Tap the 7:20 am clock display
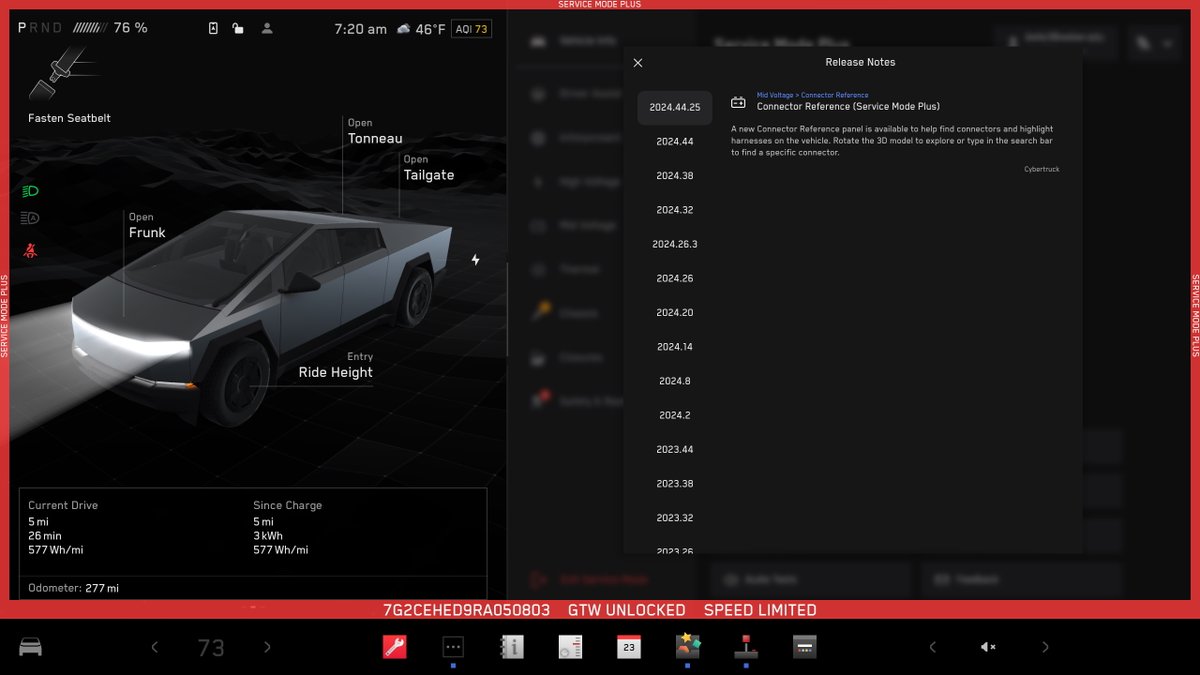This screenshot has height=675, width=1200. coord(360,29)
